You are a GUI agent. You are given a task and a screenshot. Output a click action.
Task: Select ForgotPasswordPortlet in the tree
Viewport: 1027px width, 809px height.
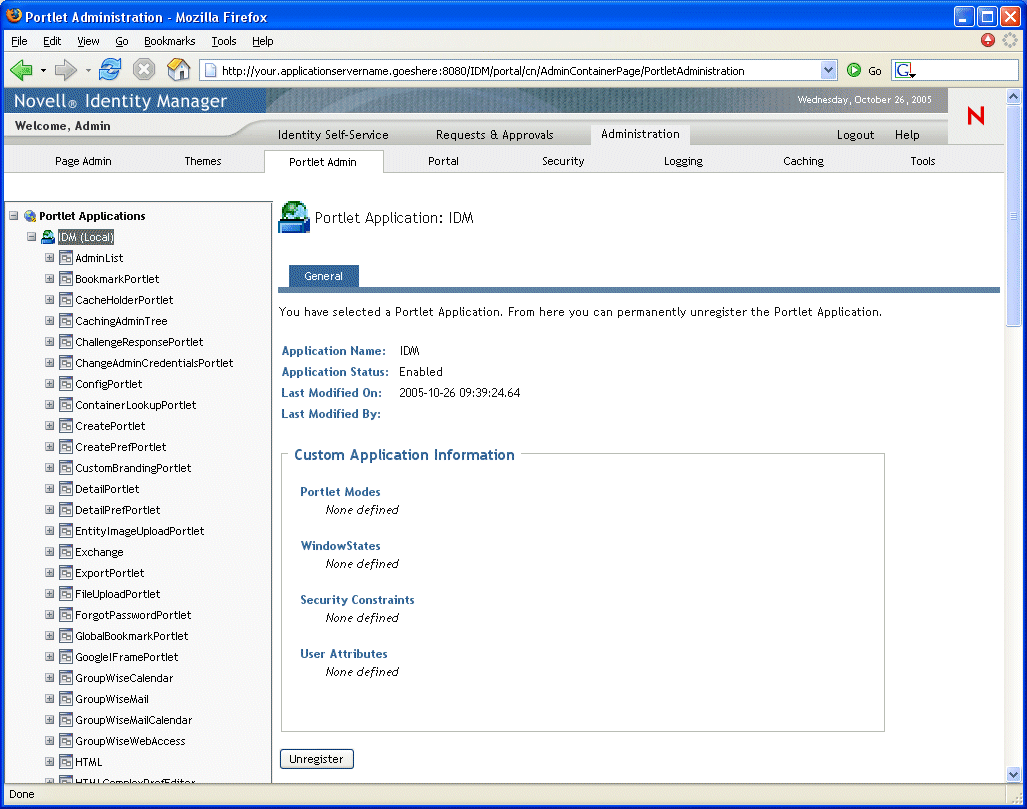[x=133, y=615]
